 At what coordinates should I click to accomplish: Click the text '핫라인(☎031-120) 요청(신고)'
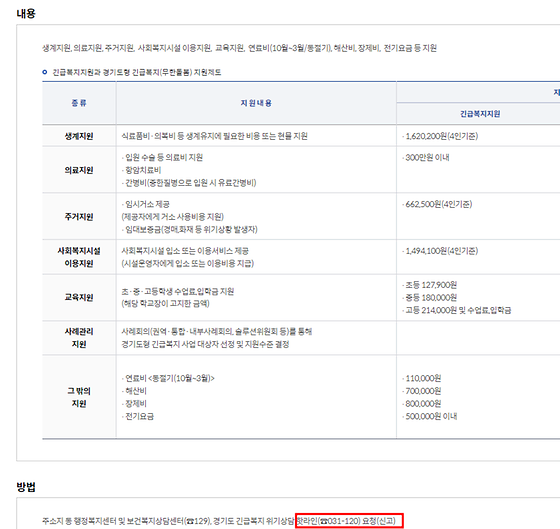point(346,521)
